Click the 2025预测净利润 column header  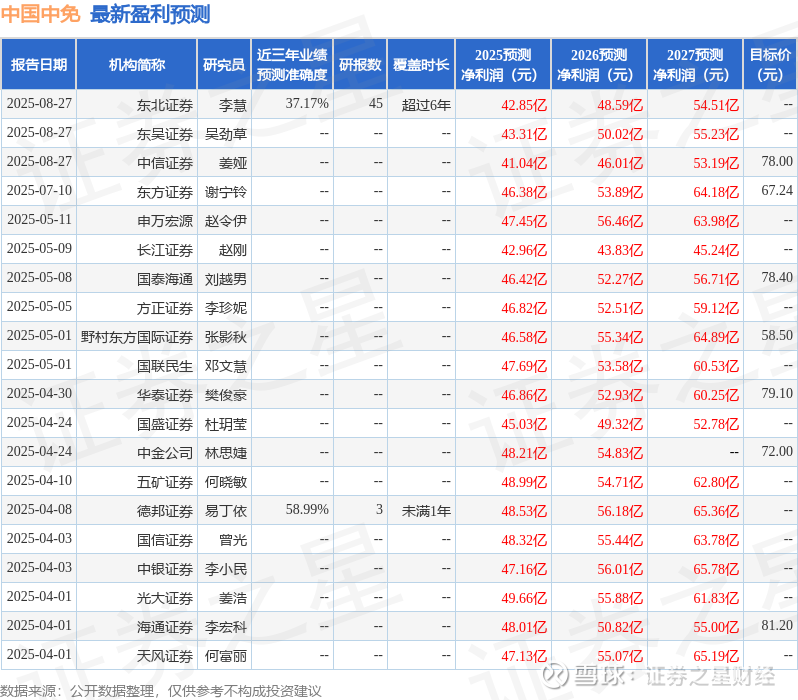point(503,65)
